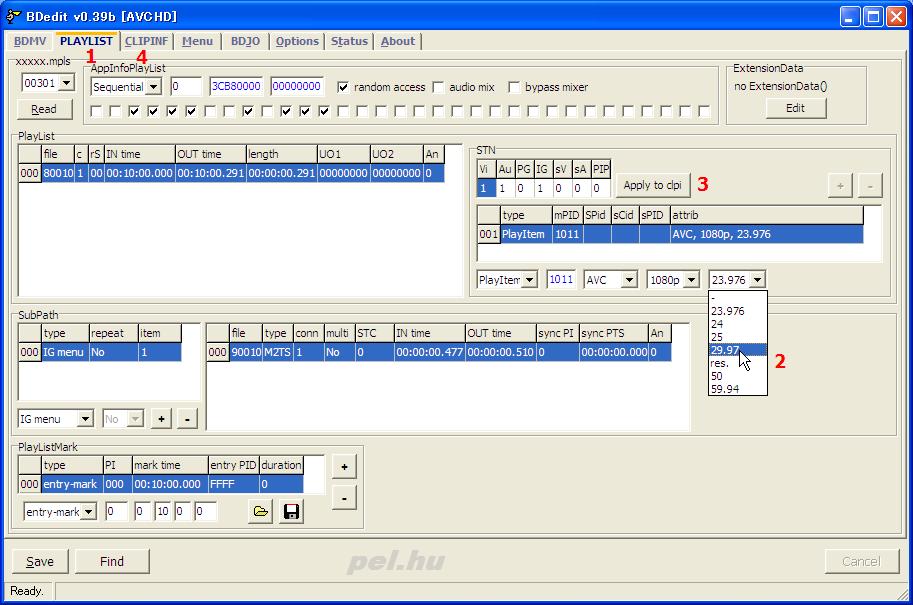This screenshot has width=913, height=605.
Task: Click the AppInfoPlayList 00000000 input field
Action: coord(296,86)
